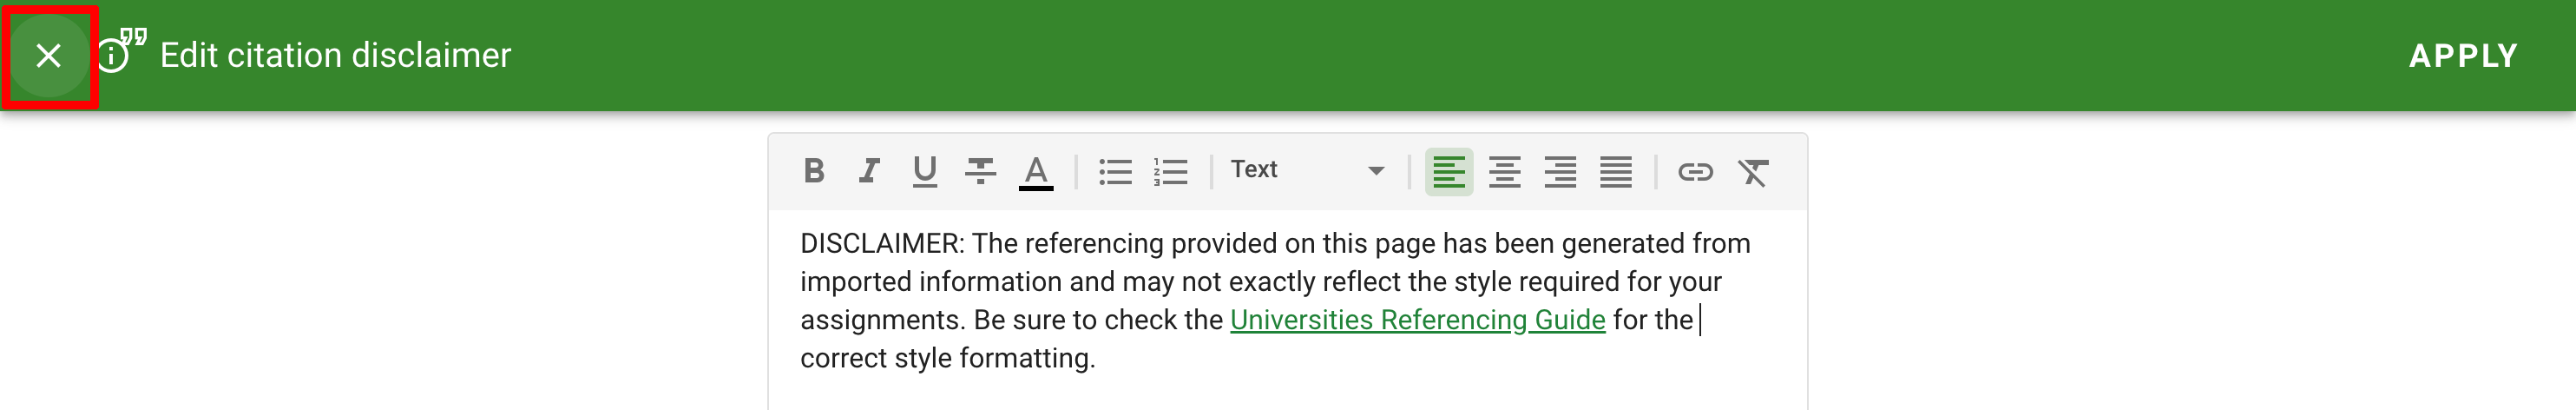Screen dimensions: 2576x410
Task: Click the 'Edit citation disclaimer' title
Action: (335, 56)
